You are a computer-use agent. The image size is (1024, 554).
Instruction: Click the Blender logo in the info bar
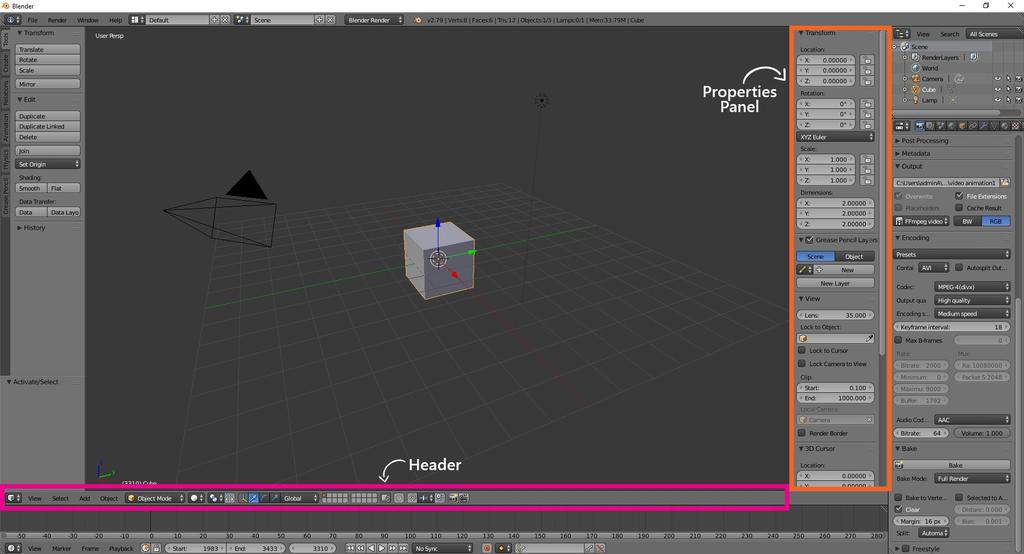point(418,20)
